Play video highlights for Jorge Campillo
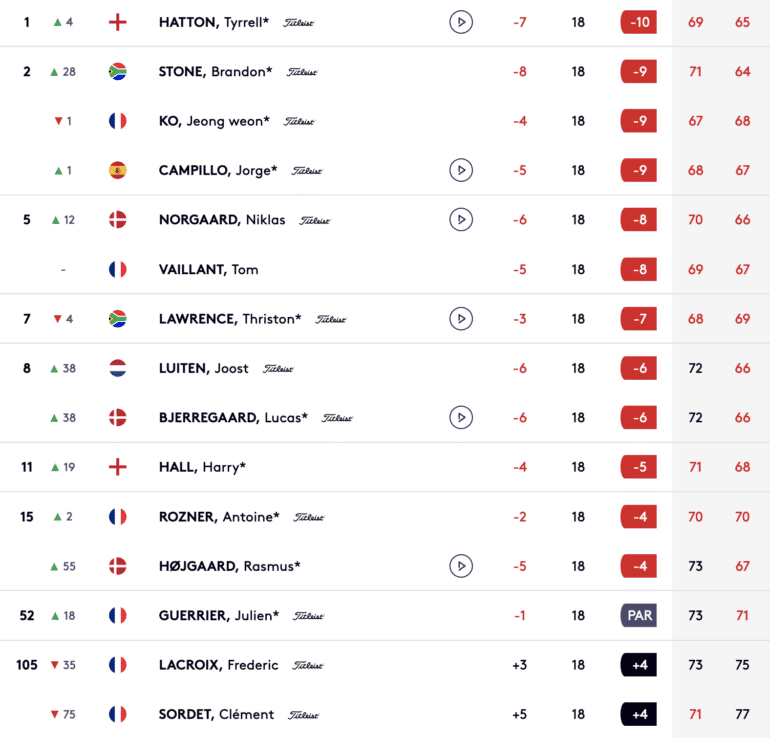This screenshot has width=770, height=738. [x=461, y=170]
